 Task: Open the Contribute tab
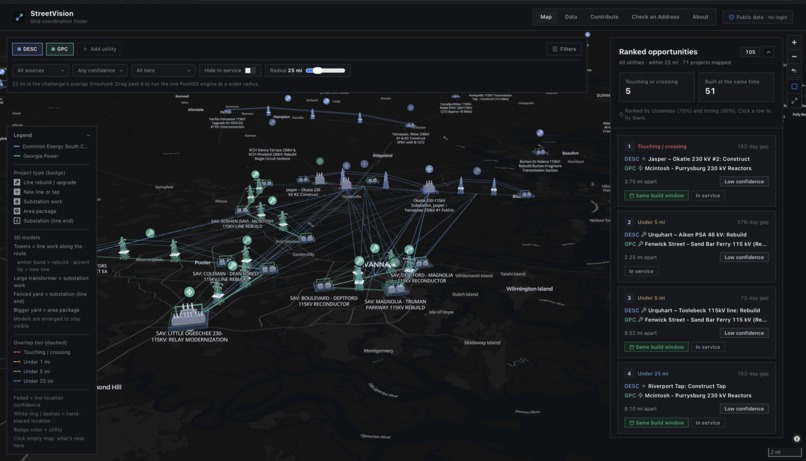[604, 17]
